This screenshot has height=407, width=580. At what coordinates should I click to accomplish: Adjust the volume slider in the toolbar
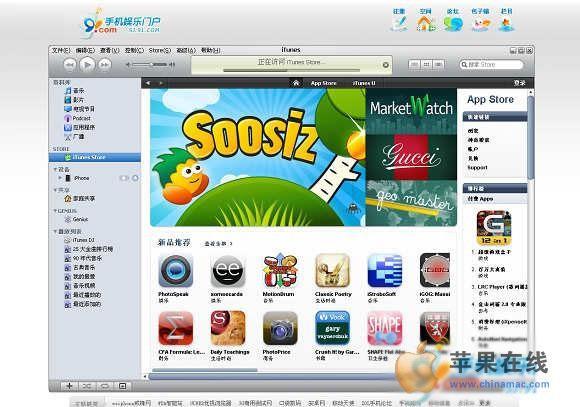pyautogui.click(x=150, y=64)
